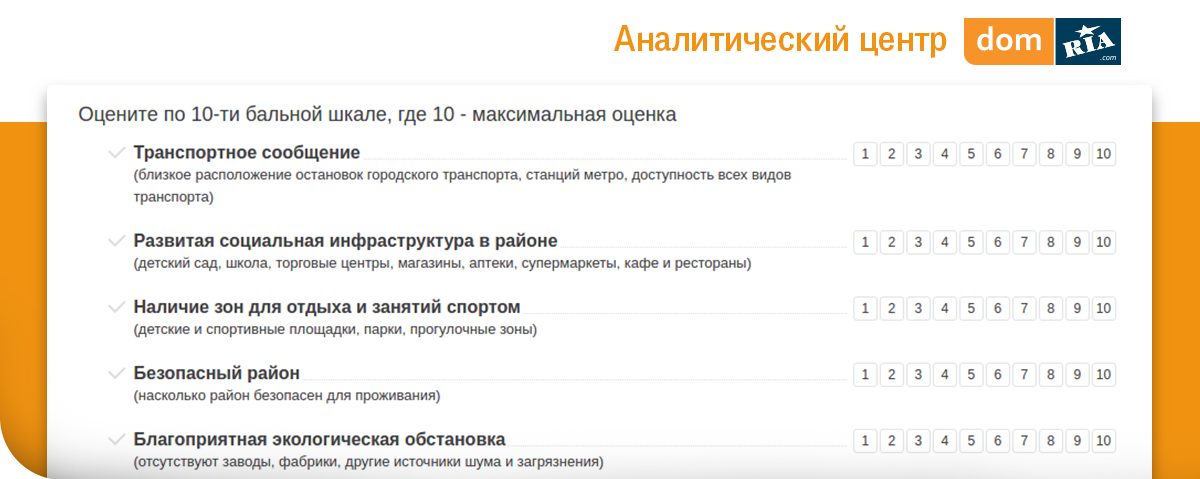Rate Наличие зон для отдыха with score 1
This screenshot has width=1200, height=479.
click(x=865, y=308)
